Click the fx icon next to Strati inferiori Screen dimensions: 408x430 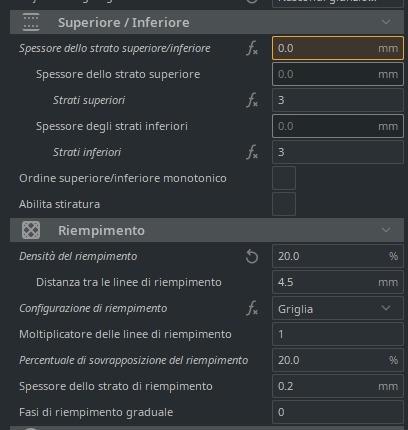click(x=252, y=152)
